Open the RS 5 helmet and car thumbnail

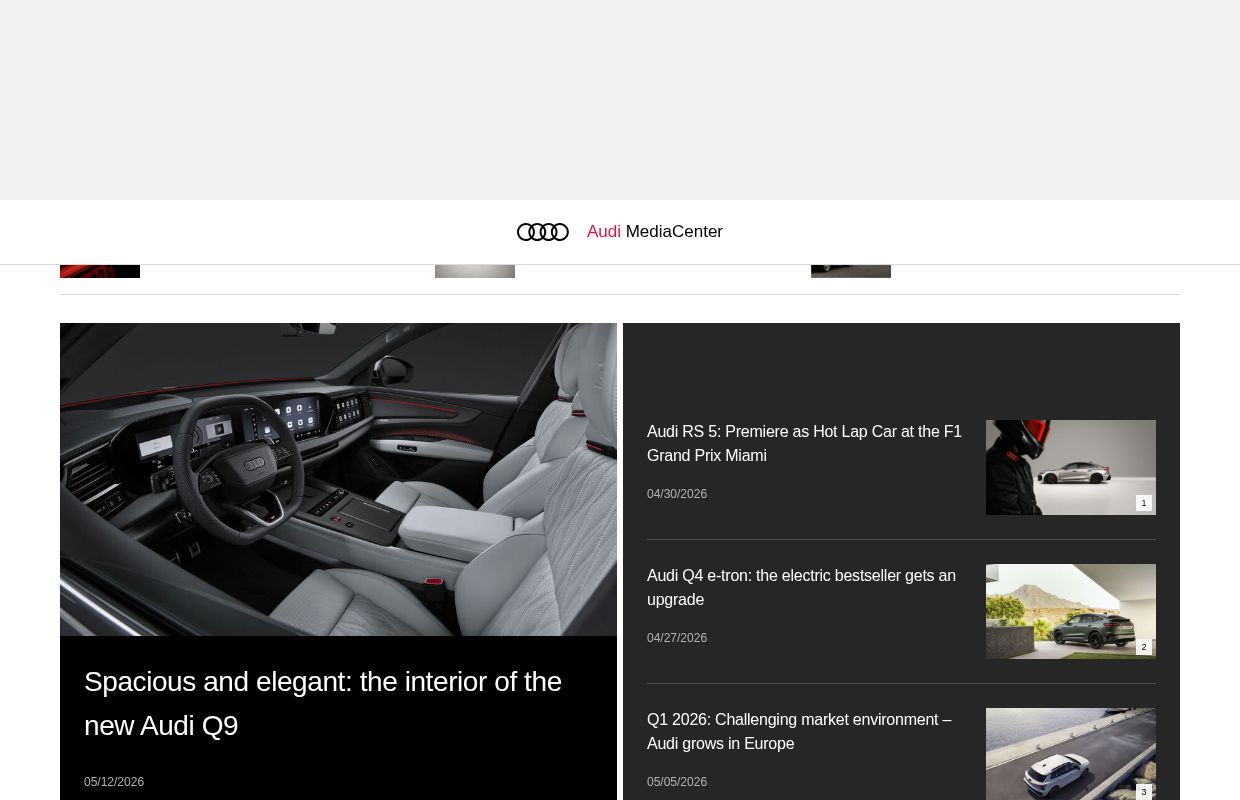1071,467
